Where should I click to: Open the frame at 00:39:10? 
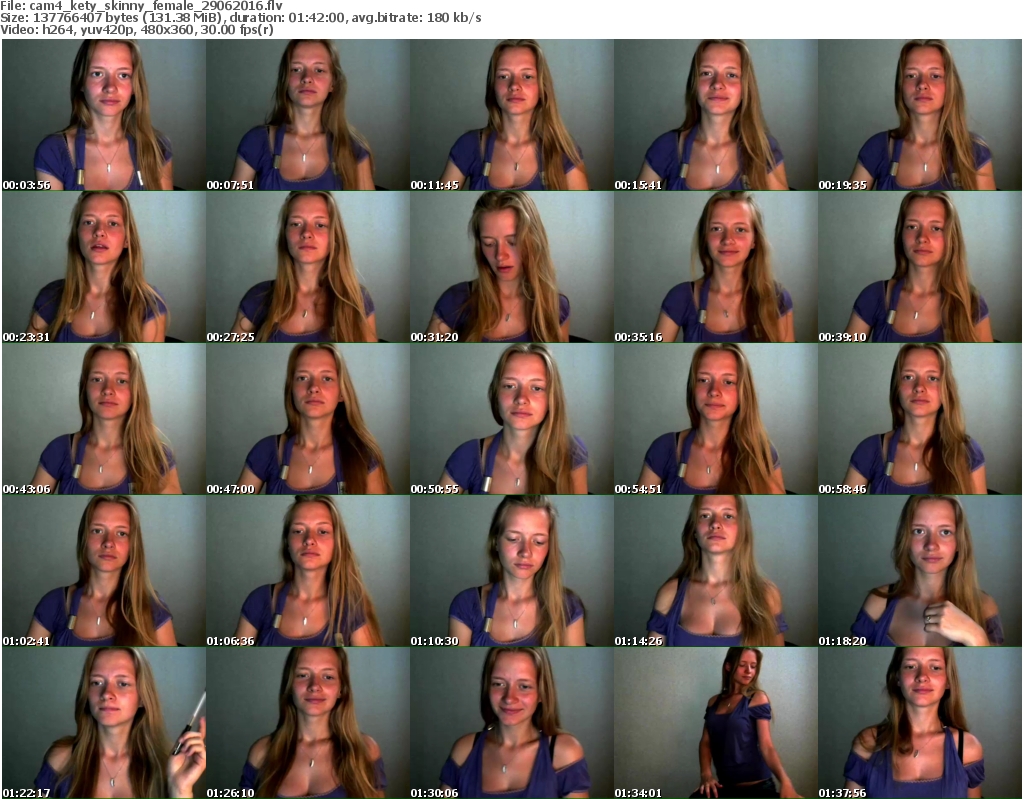click(x=920, y=267)
